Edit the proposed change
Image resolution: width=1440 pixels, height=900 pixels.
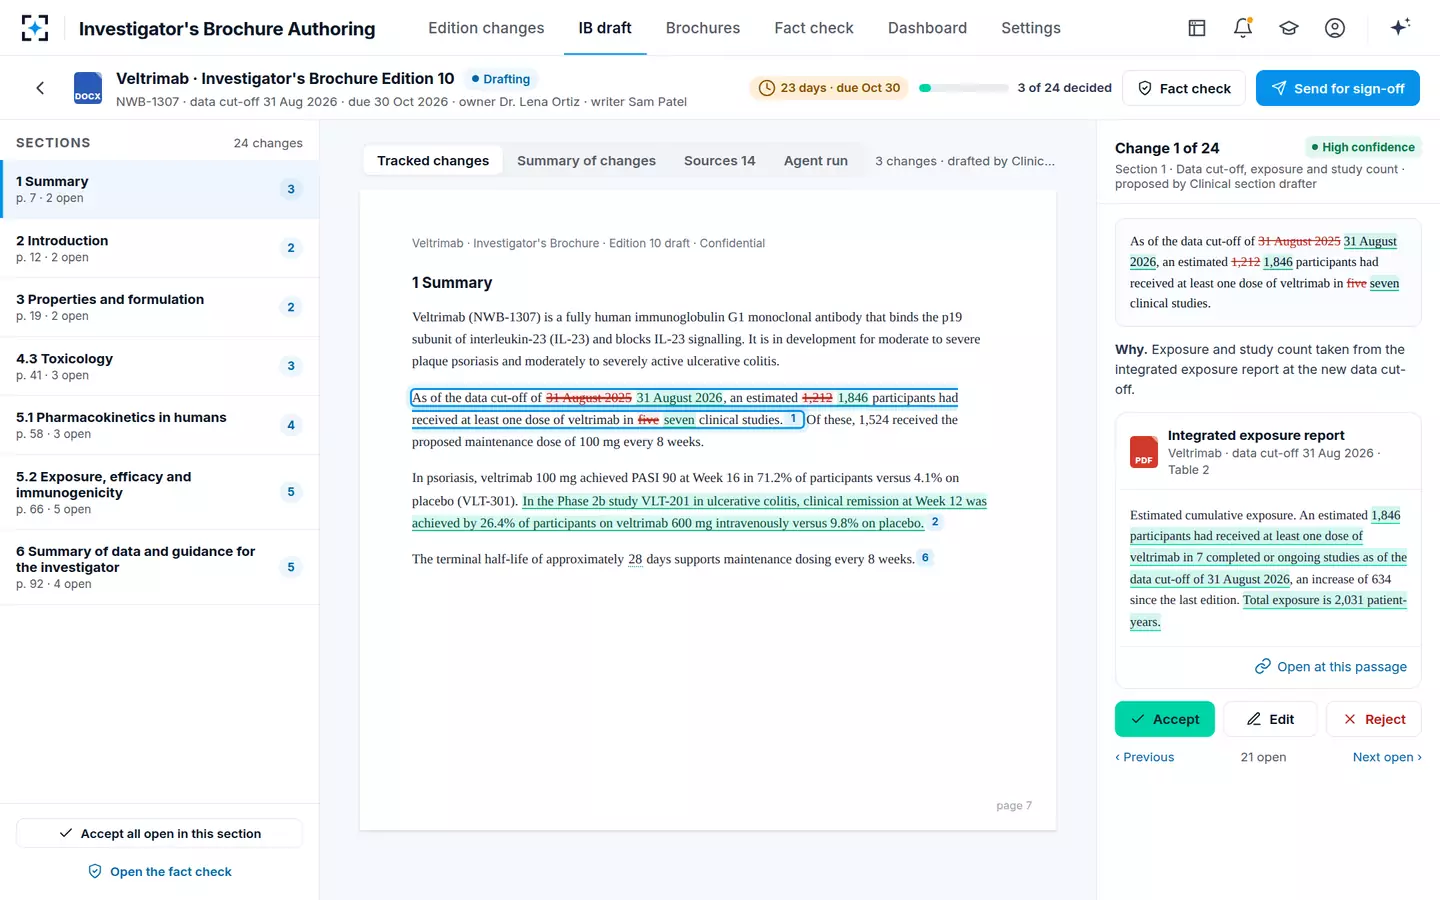pos(1270,719)
